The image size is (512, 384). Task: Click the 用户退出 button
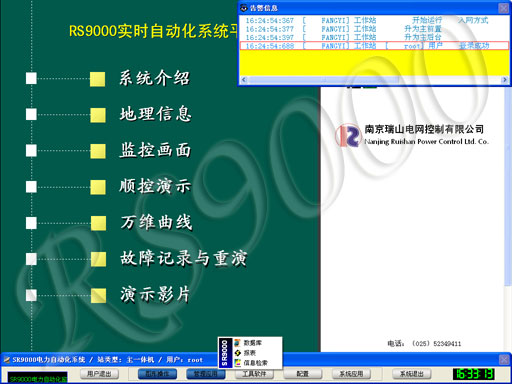pos(99,374)
